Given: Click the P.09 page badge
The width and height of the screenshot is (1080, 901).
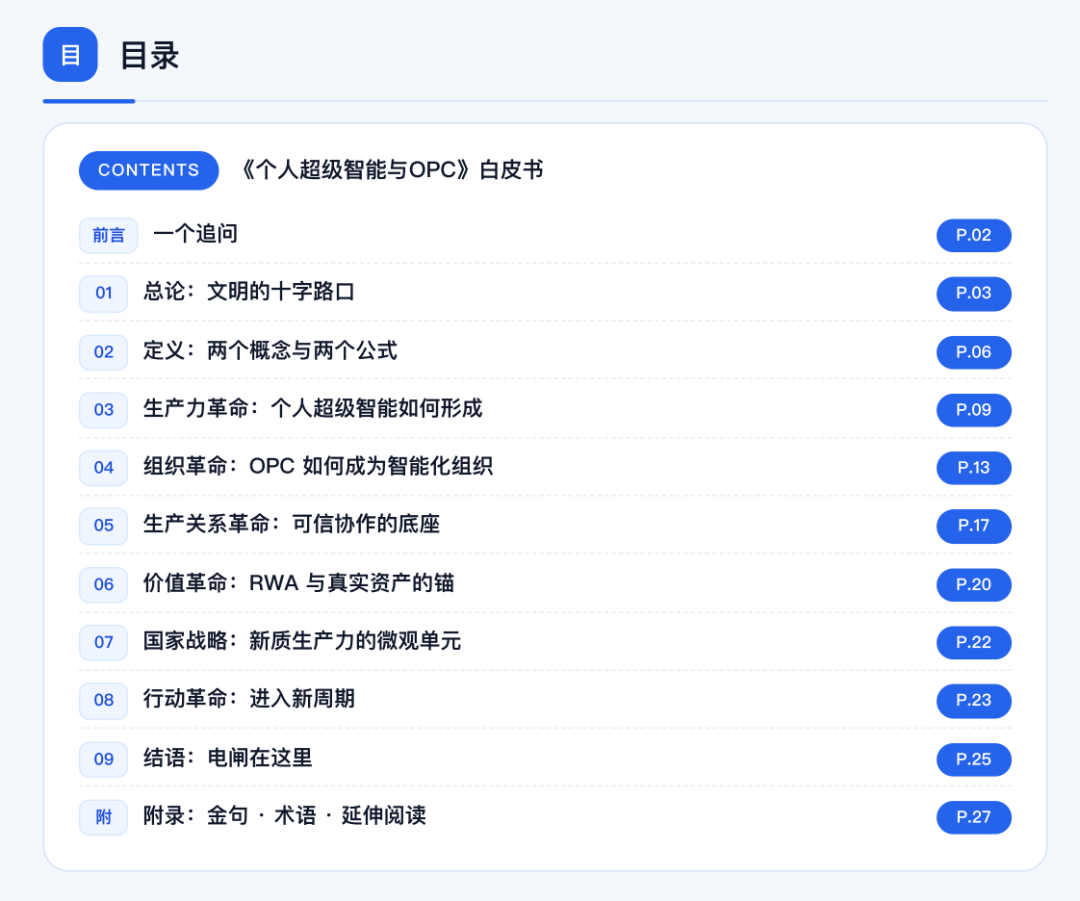Looking at the screenshot, I should (x=974, y=410).
